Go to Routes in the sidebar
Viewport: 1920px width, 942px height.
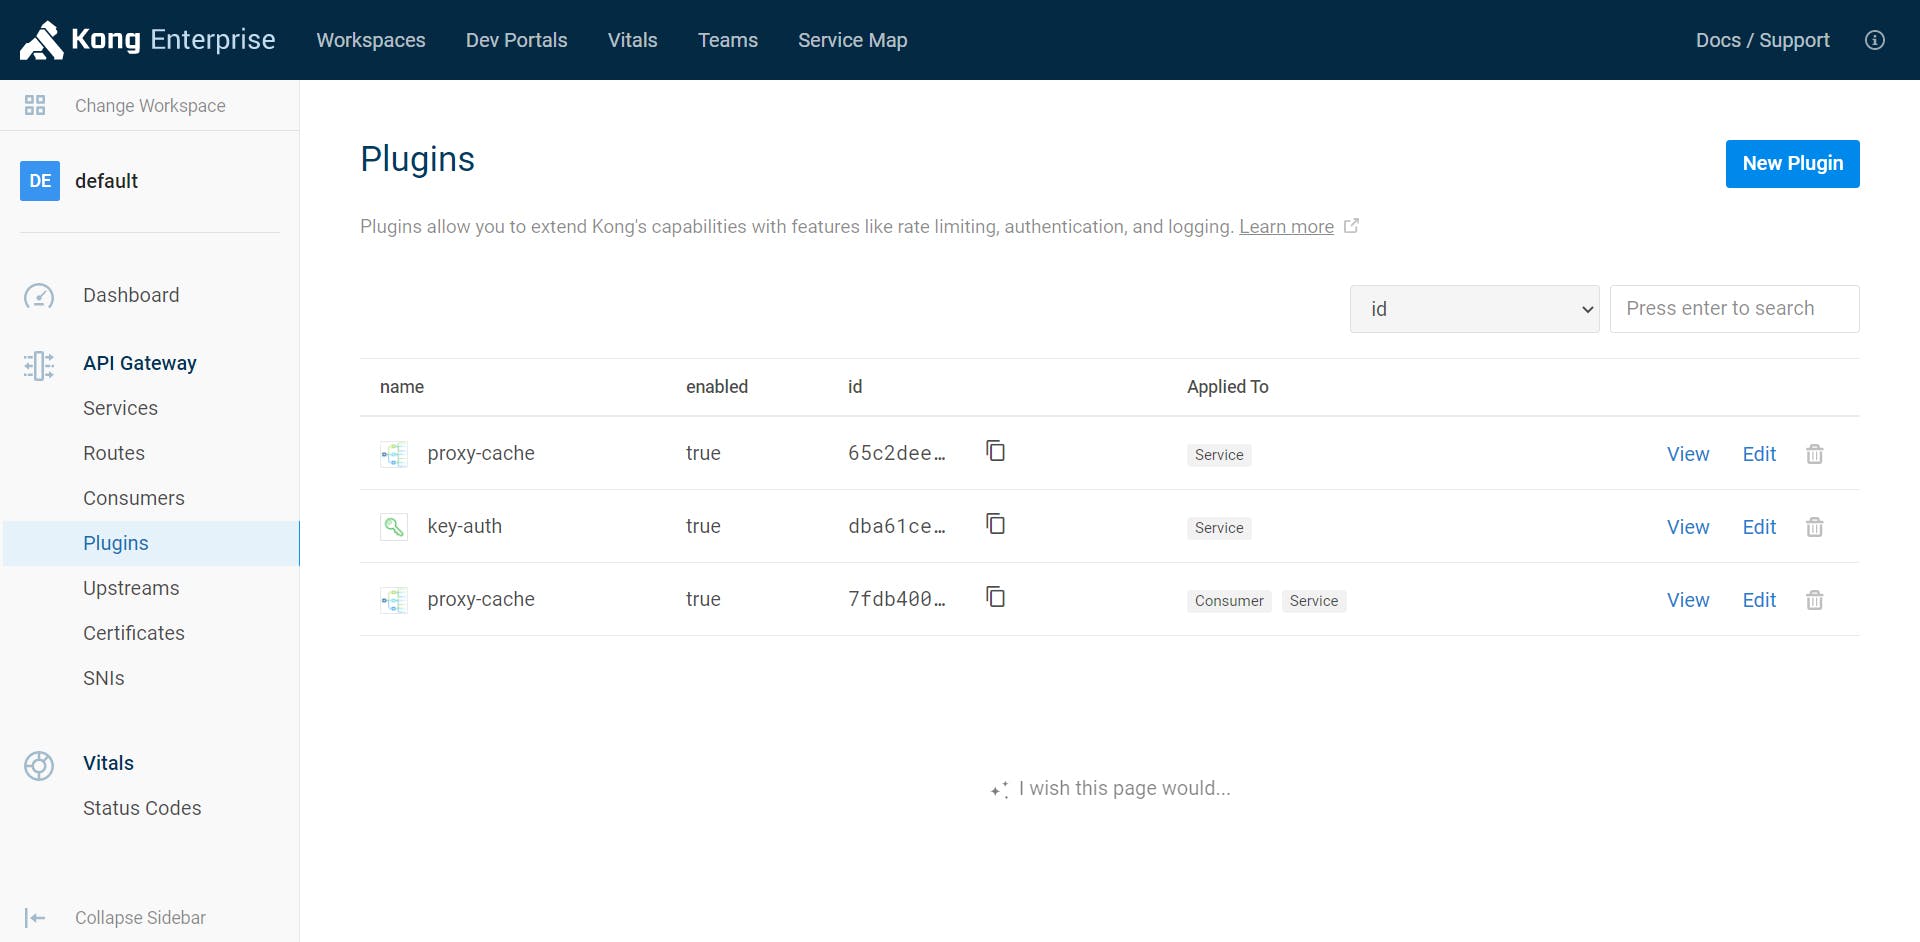[114, 453]
